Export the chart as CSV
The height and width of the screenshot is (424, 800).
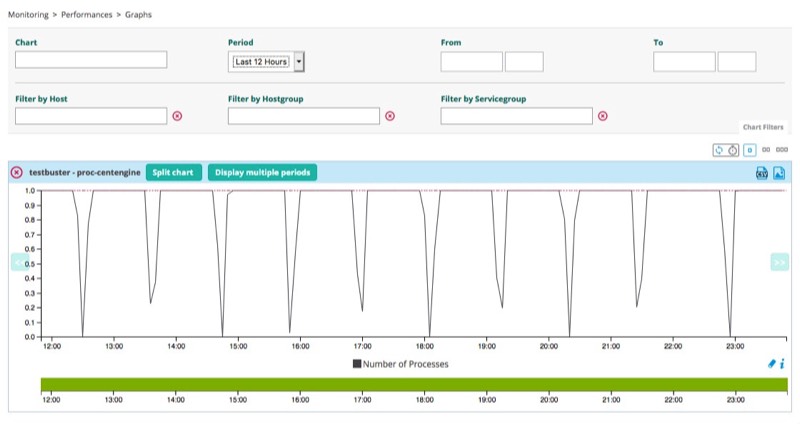tap(761, 173)
